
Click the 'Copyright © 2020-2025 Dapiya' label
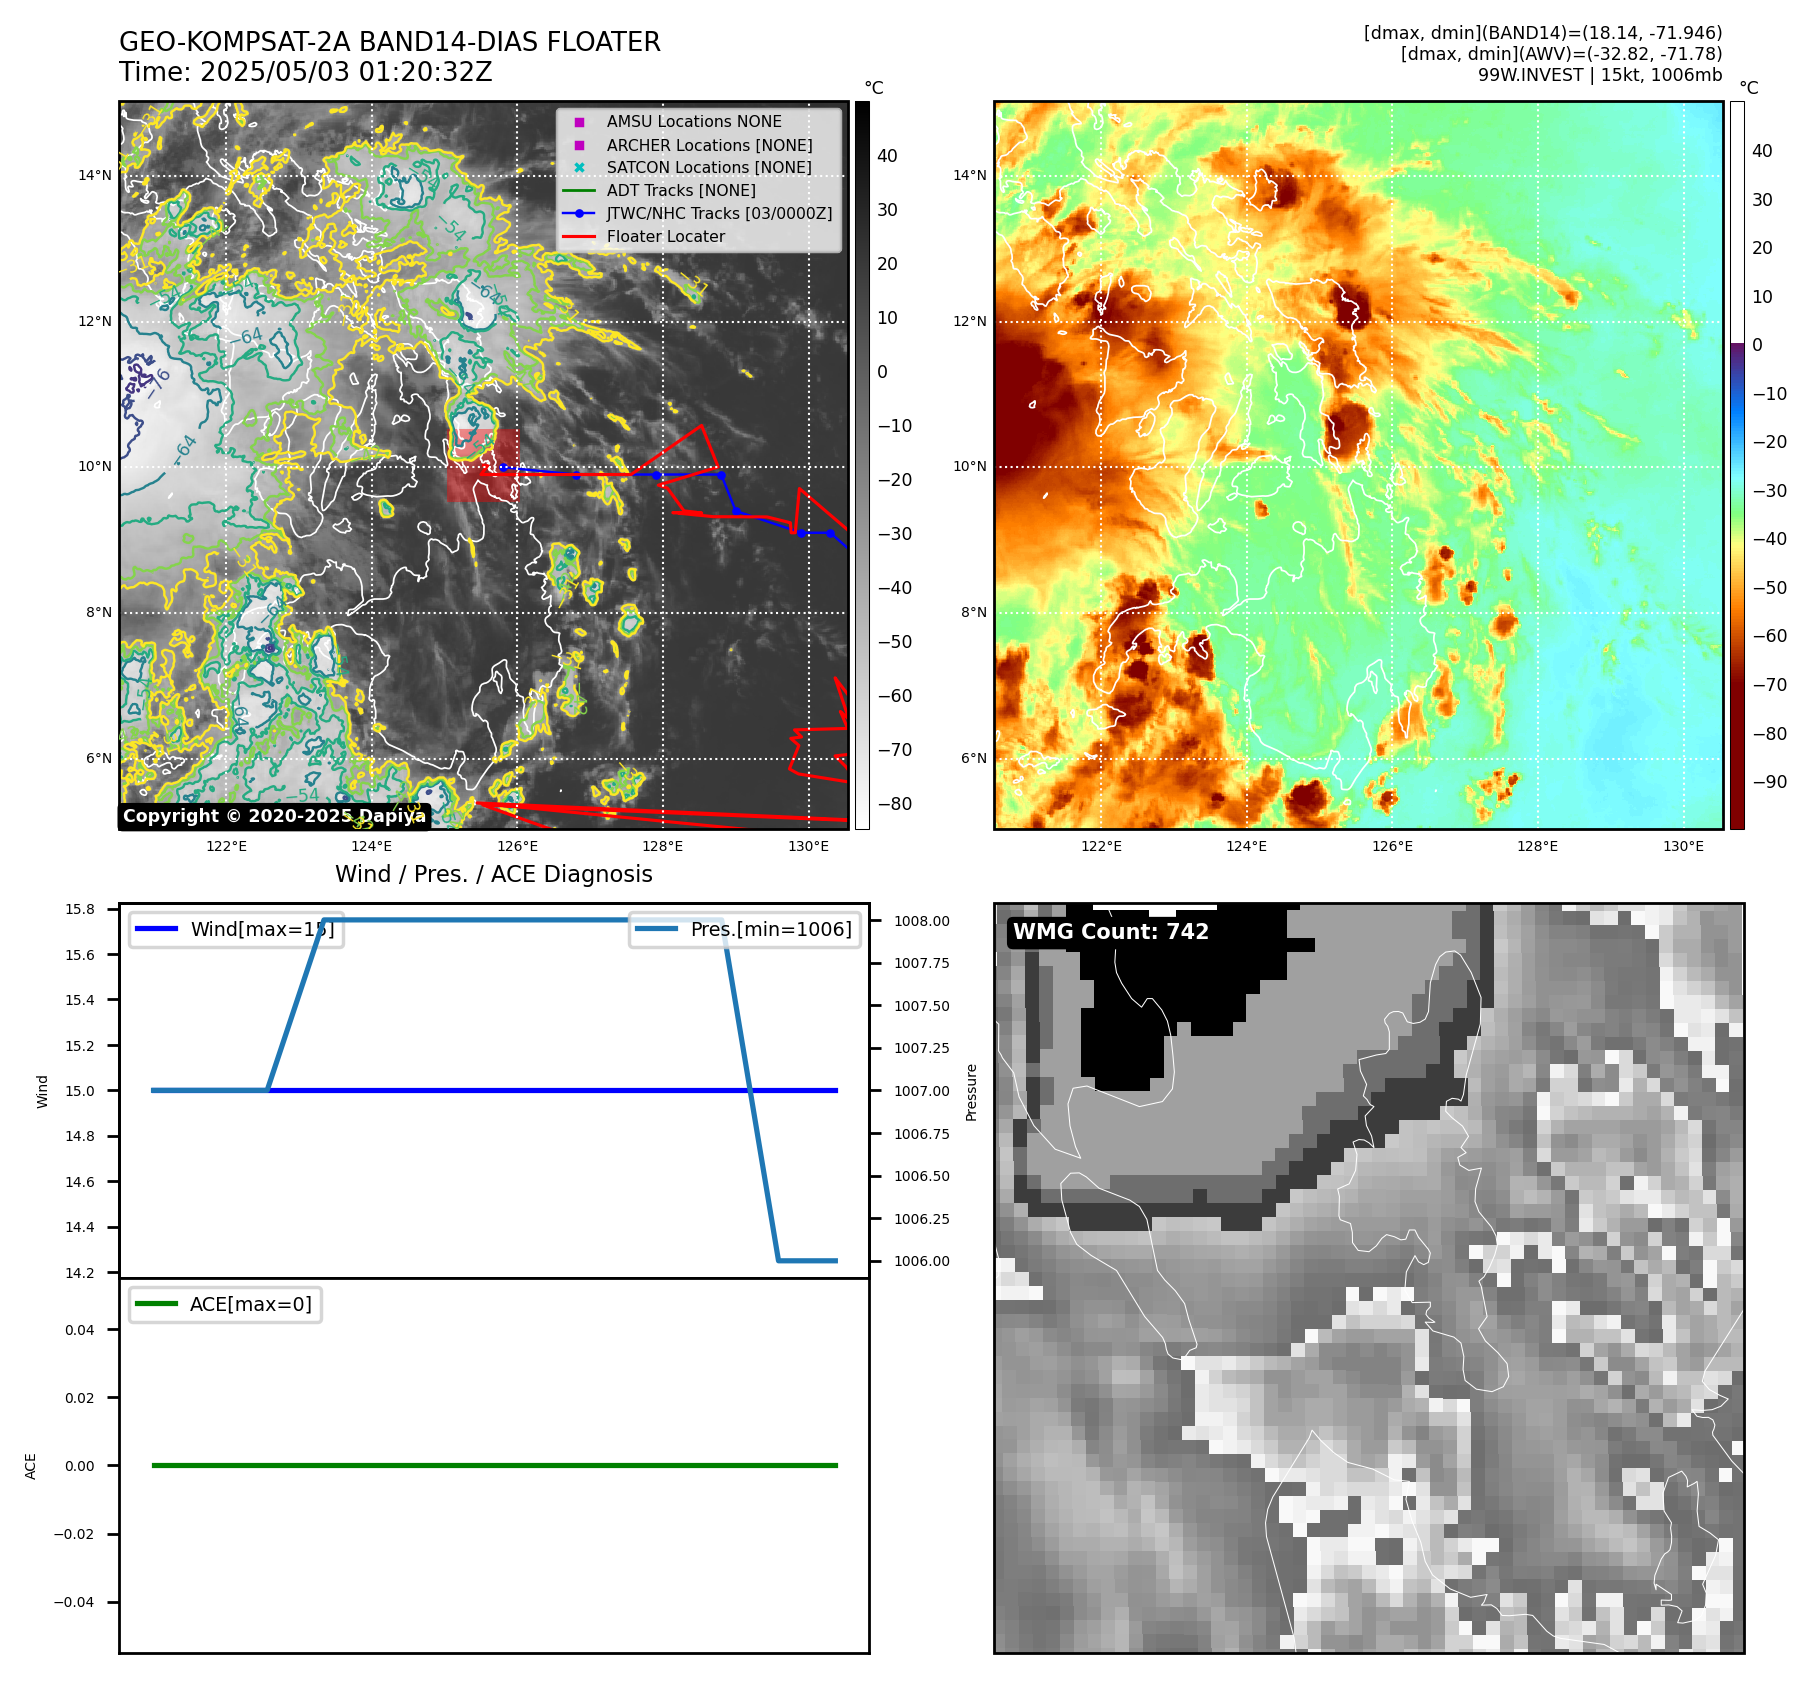(x=274, y=816)
